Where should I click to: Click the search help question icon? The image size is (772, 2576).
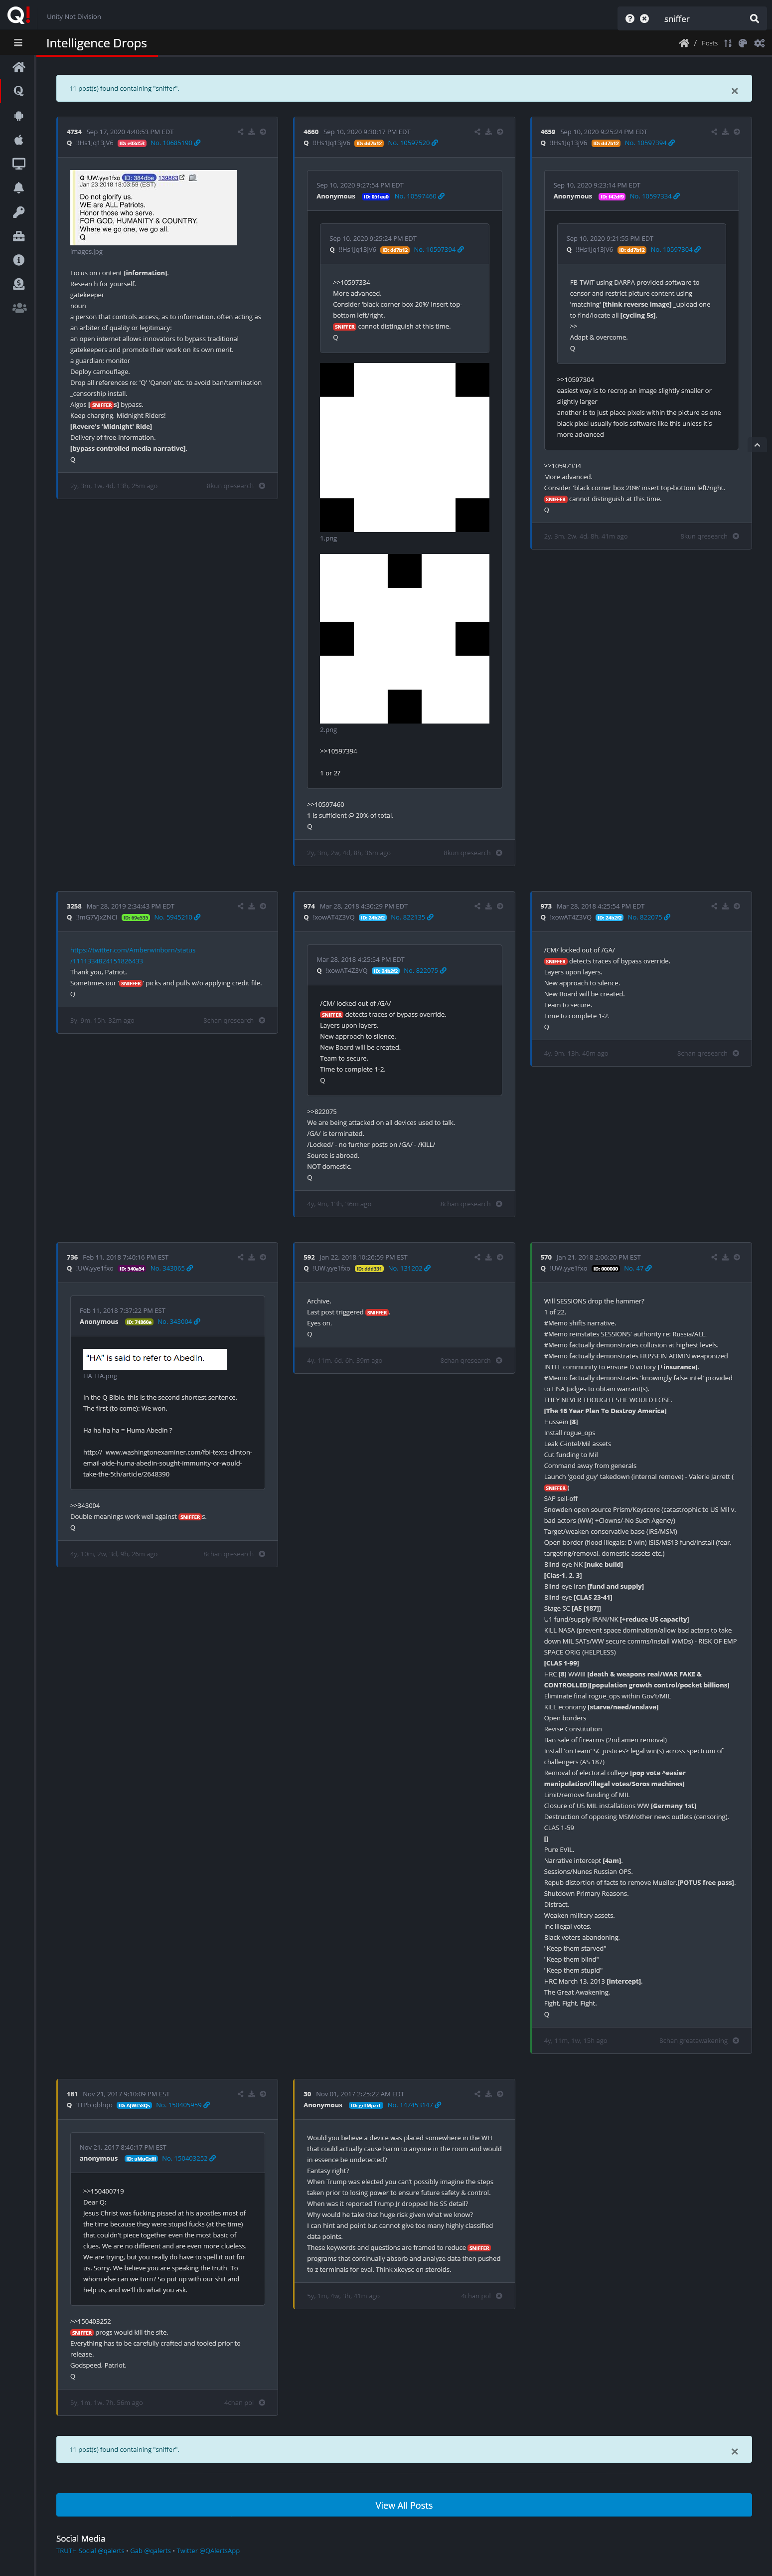pyautogui.click(x=629, y=18)
